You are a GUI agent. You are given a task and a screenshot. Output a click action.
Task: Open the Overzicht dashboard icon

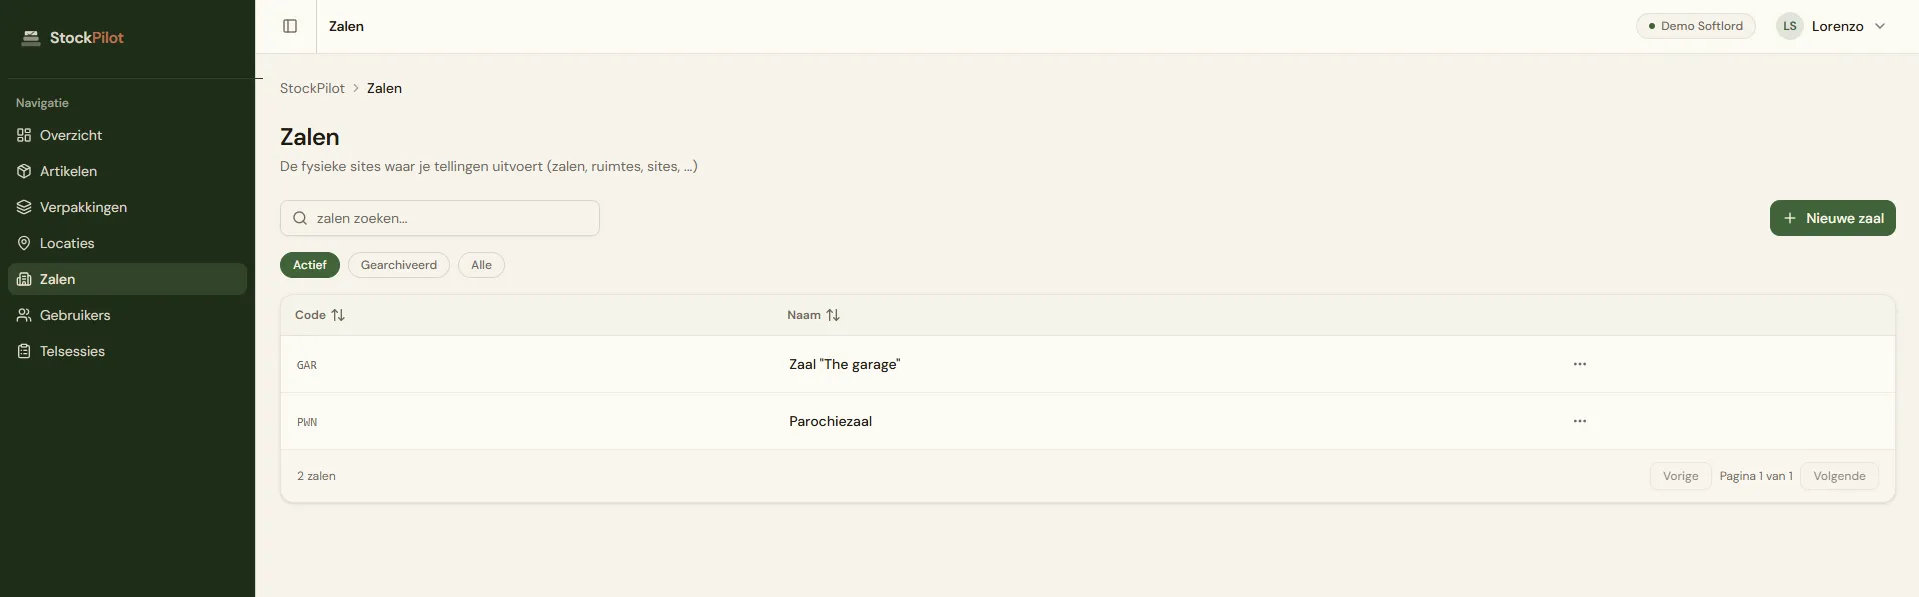pos(24,135)
